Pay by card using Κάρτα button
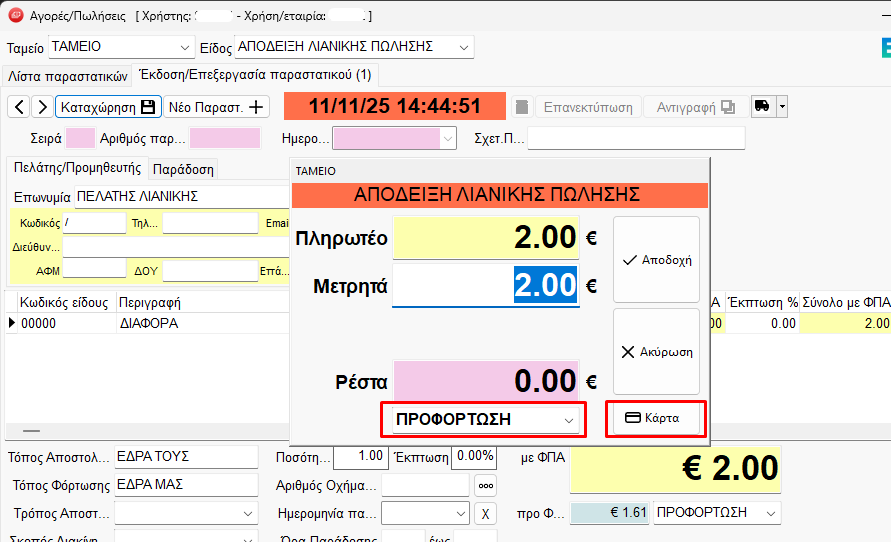Image resolution: width=891 pixels, height=542 pixels. pos(656,419)
